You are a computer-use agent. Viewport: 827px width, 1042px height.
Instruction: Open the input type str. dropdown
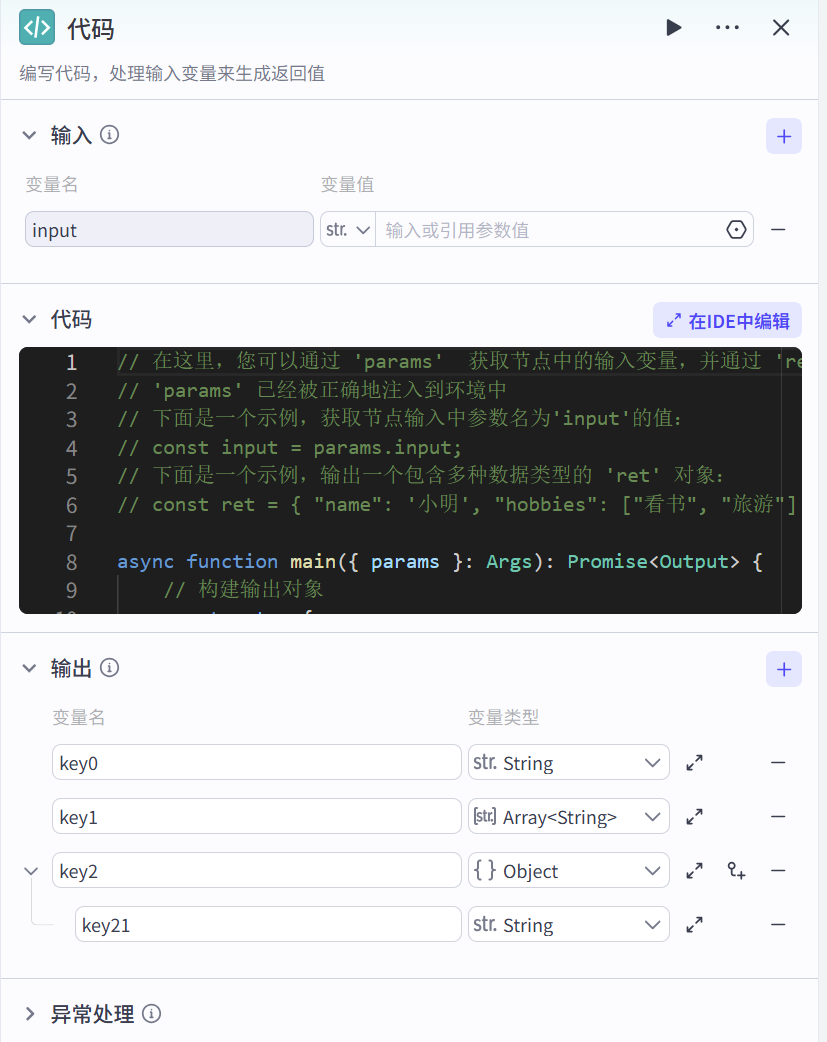click(x=347, y=230)
